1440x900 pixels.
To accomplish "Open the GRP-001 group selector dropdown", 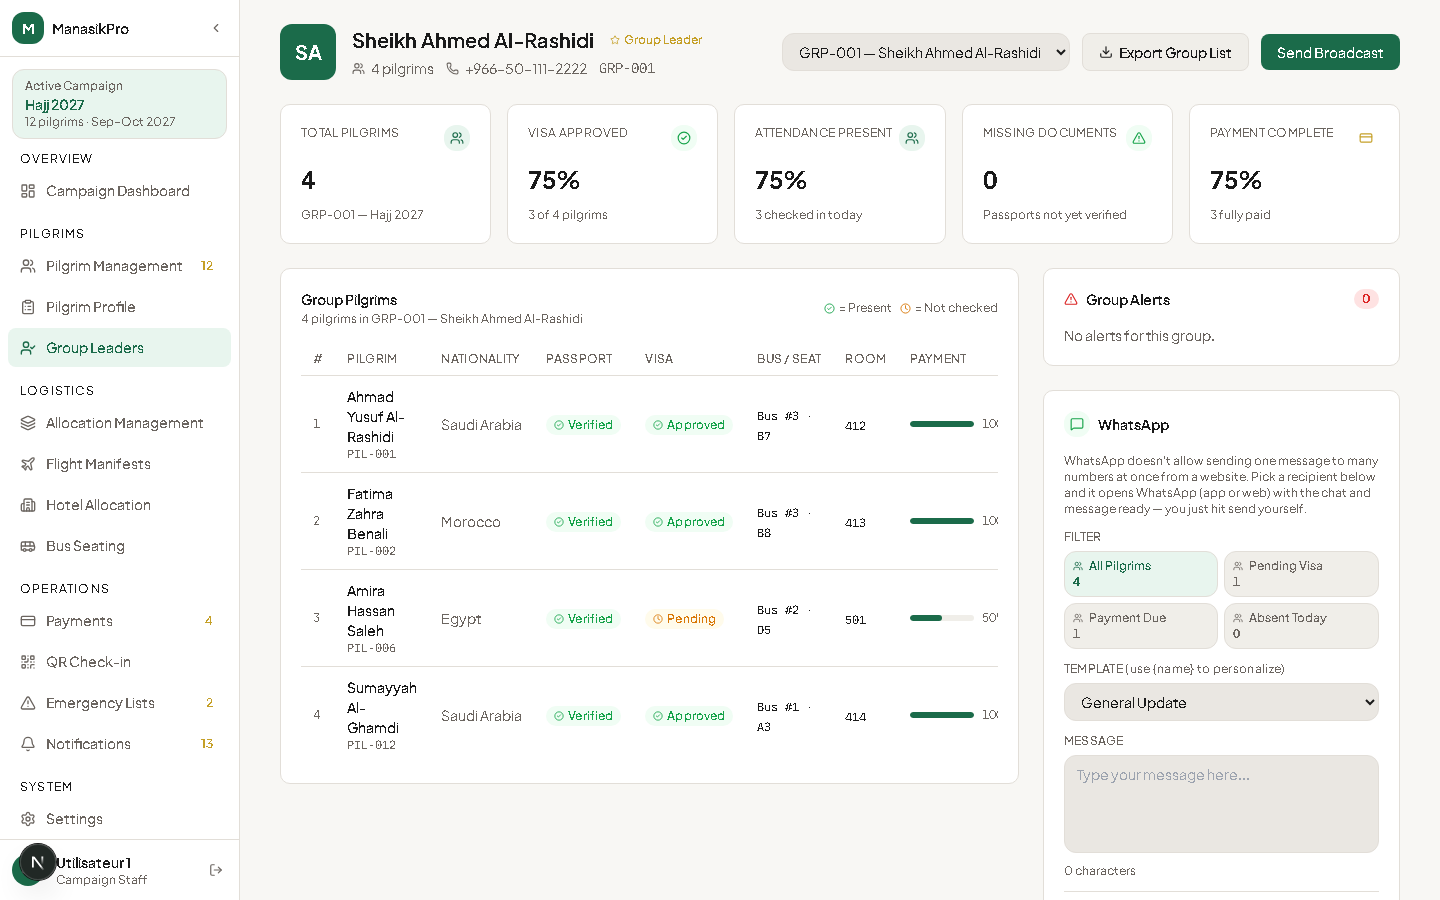I will (x=926, y=52).
